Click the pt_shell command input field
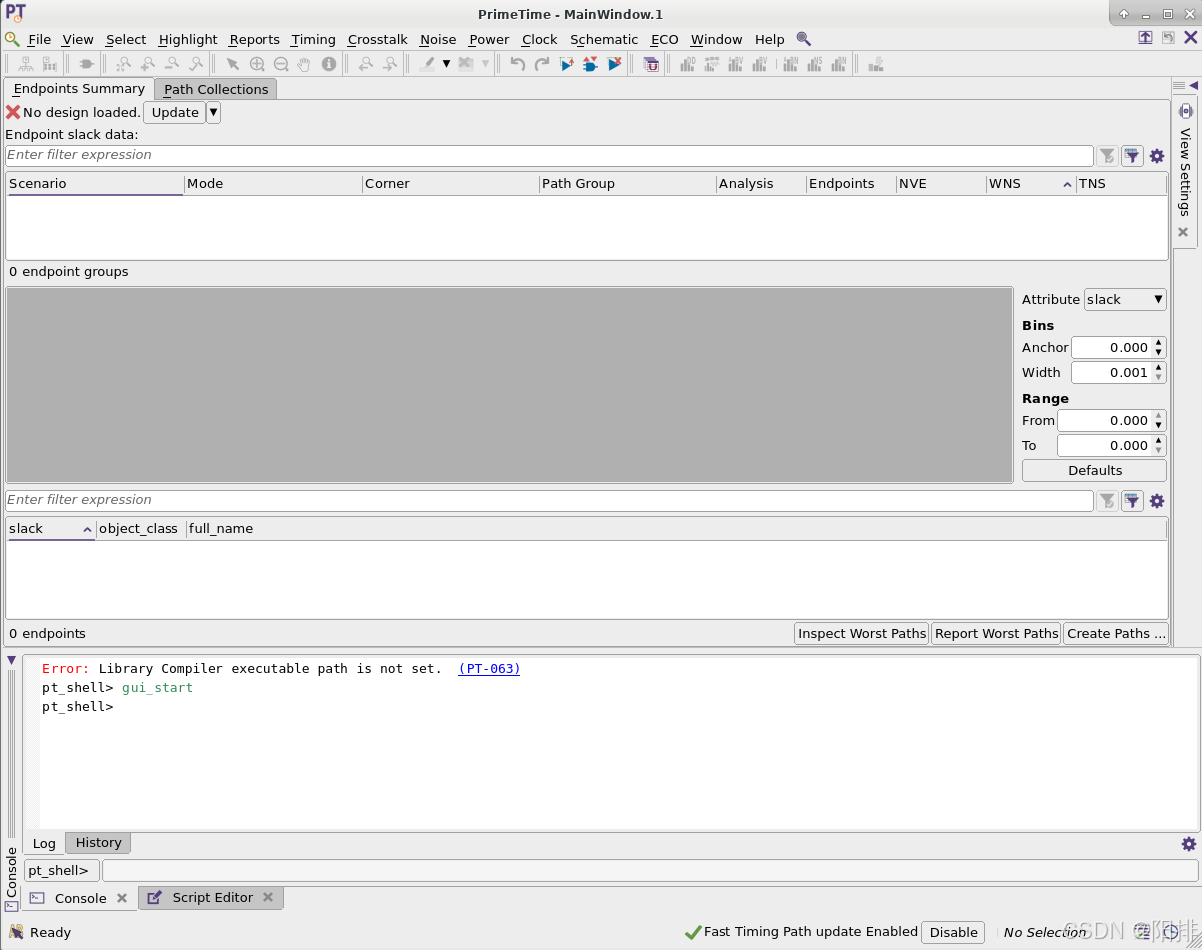This screenshot has width=1202, height=950. click(x=650, y=871)
